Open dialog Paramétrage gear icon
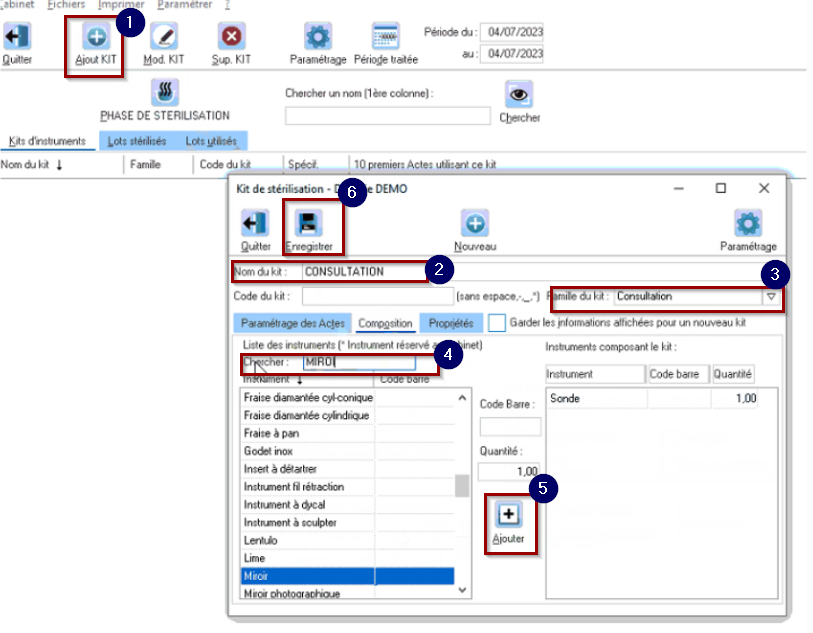The image size is (813, 633). (748, 223)
